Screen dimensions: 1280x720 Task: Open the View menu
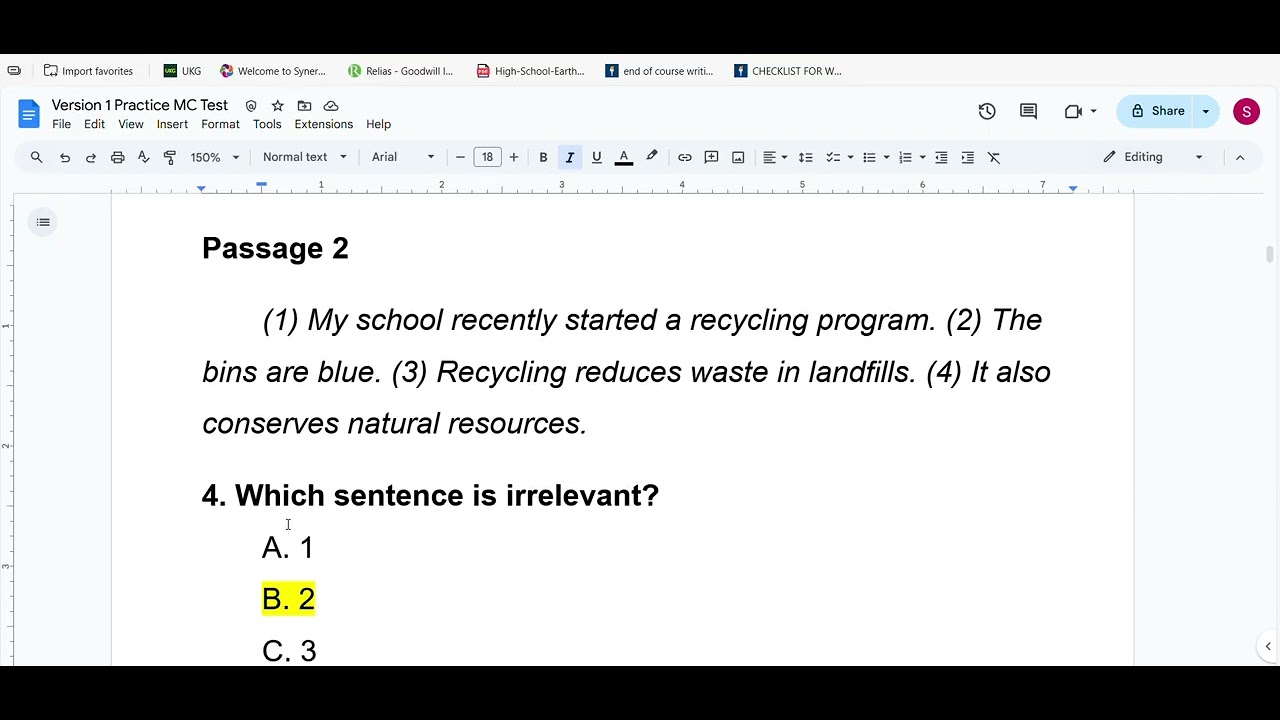coord(131,124)
